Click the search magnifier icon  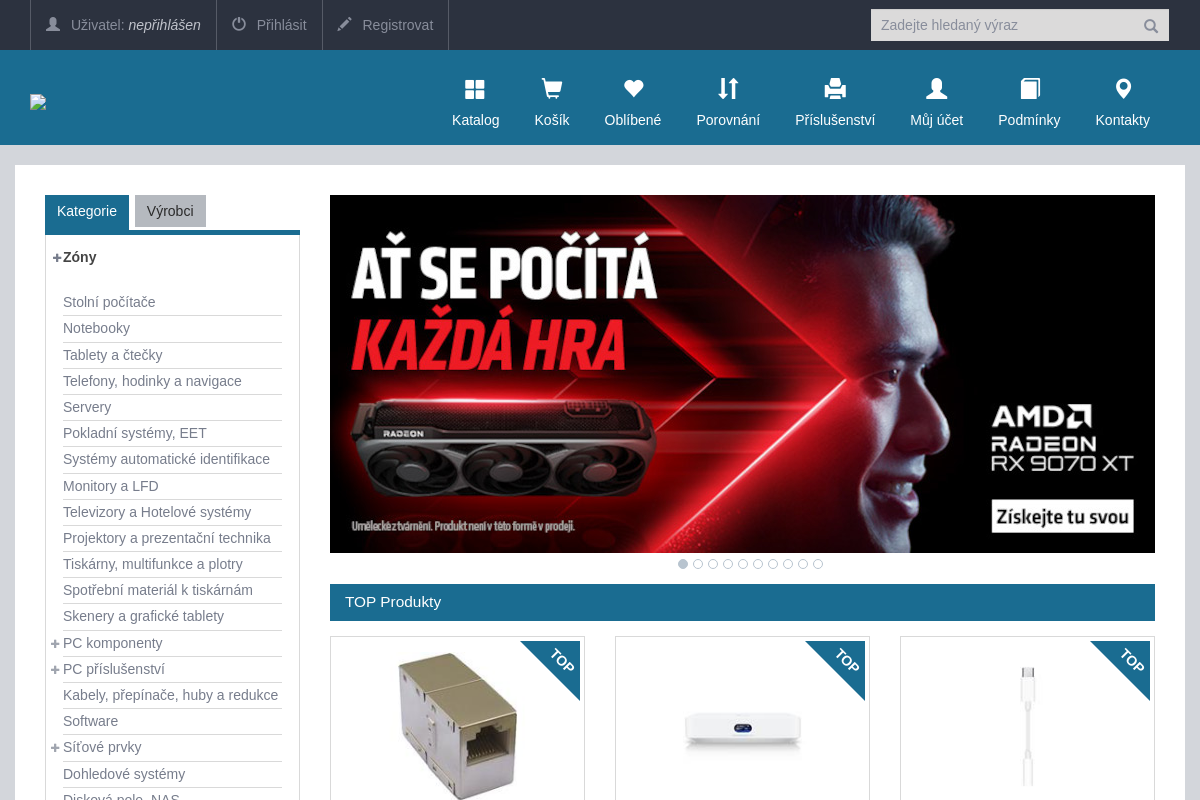(1151, 26)
